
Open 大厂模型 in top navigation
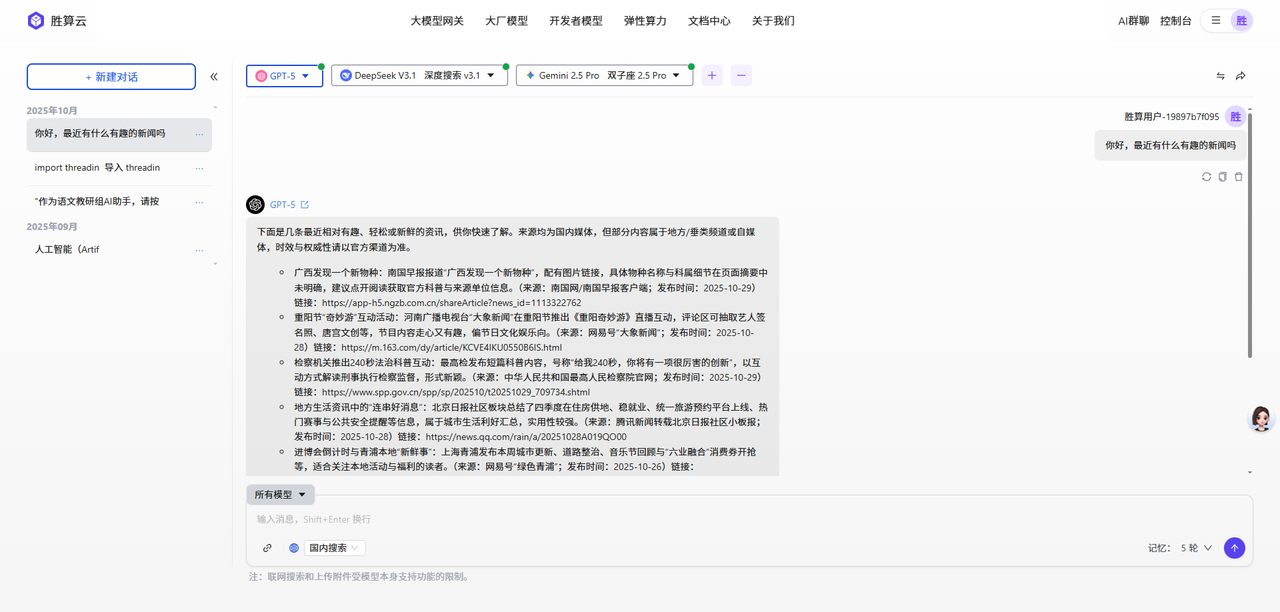506,20
